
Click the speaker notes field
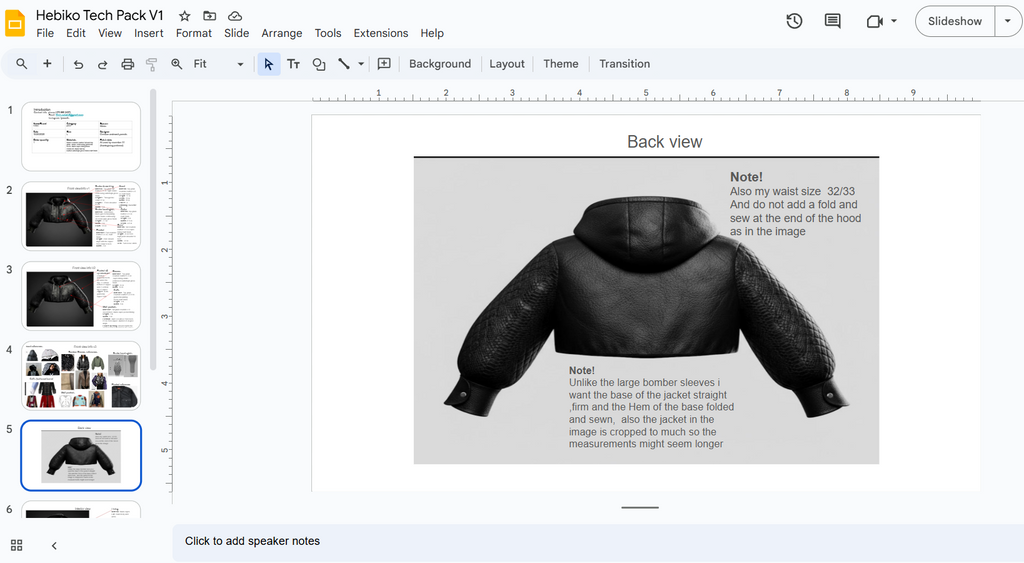coord(252,541)
